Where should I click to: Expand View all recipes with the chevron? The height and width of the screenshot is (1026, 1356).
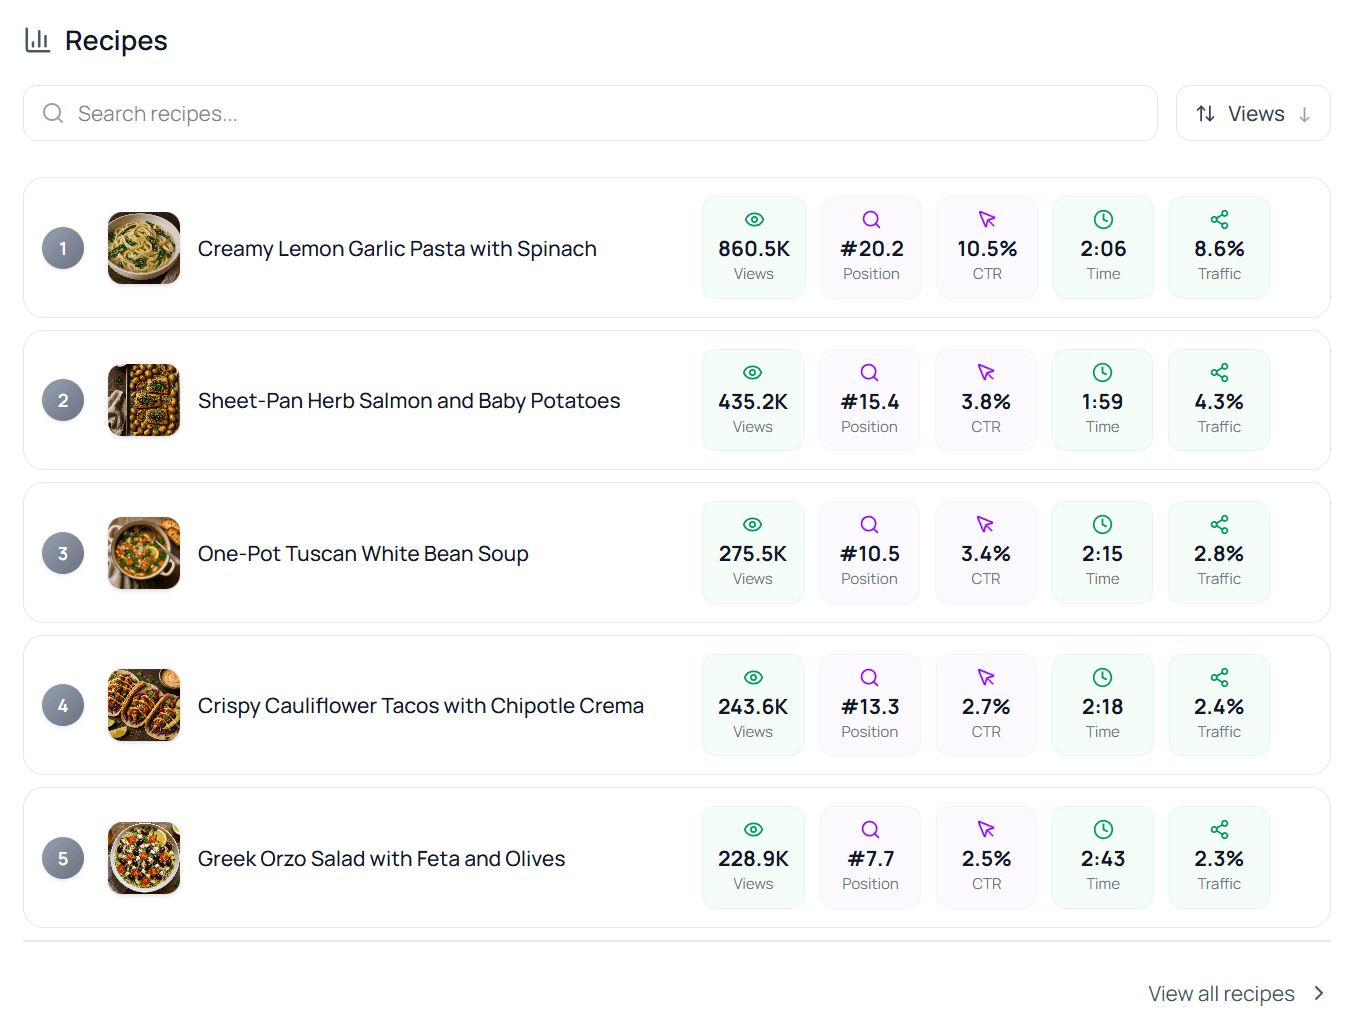pos(1316,993)
